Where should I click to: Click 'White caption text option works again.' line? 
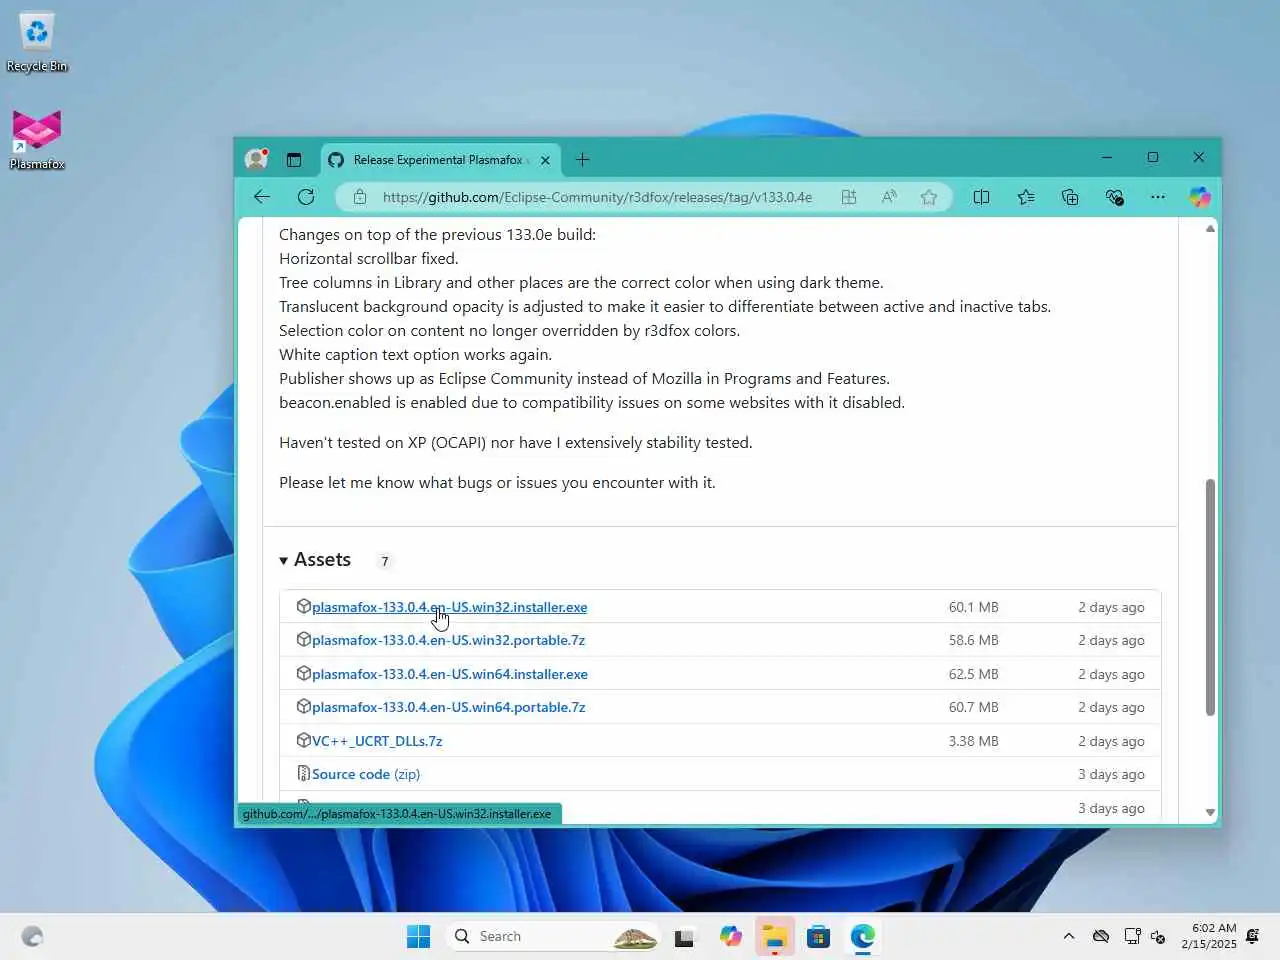coord(415,354)
